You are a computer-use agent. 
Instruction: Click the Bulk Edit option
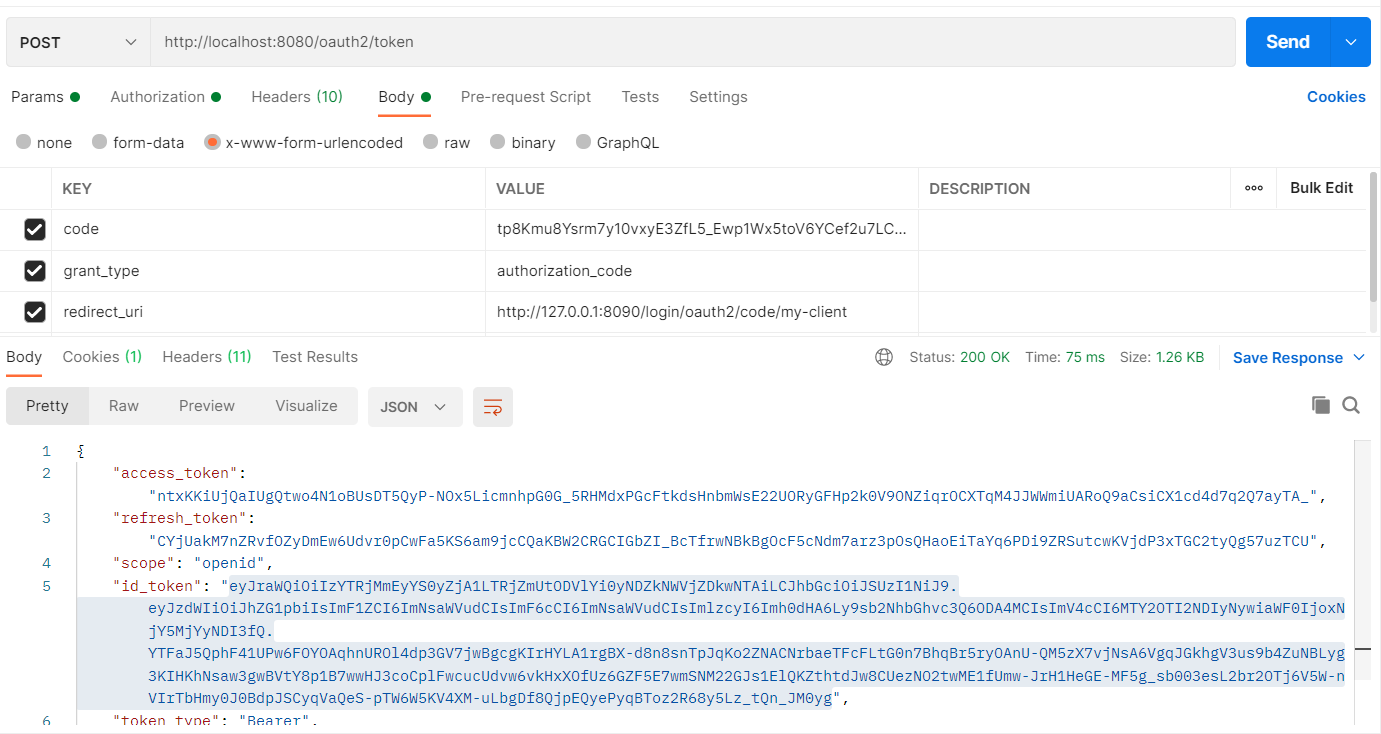(1322, 188)
